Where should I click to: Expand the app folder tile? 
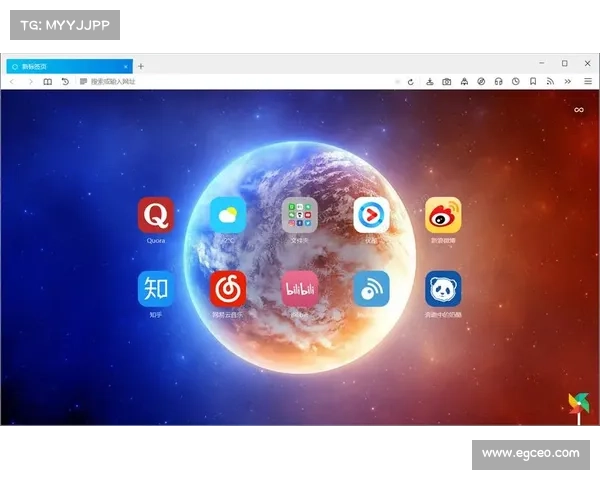[300, 215]
